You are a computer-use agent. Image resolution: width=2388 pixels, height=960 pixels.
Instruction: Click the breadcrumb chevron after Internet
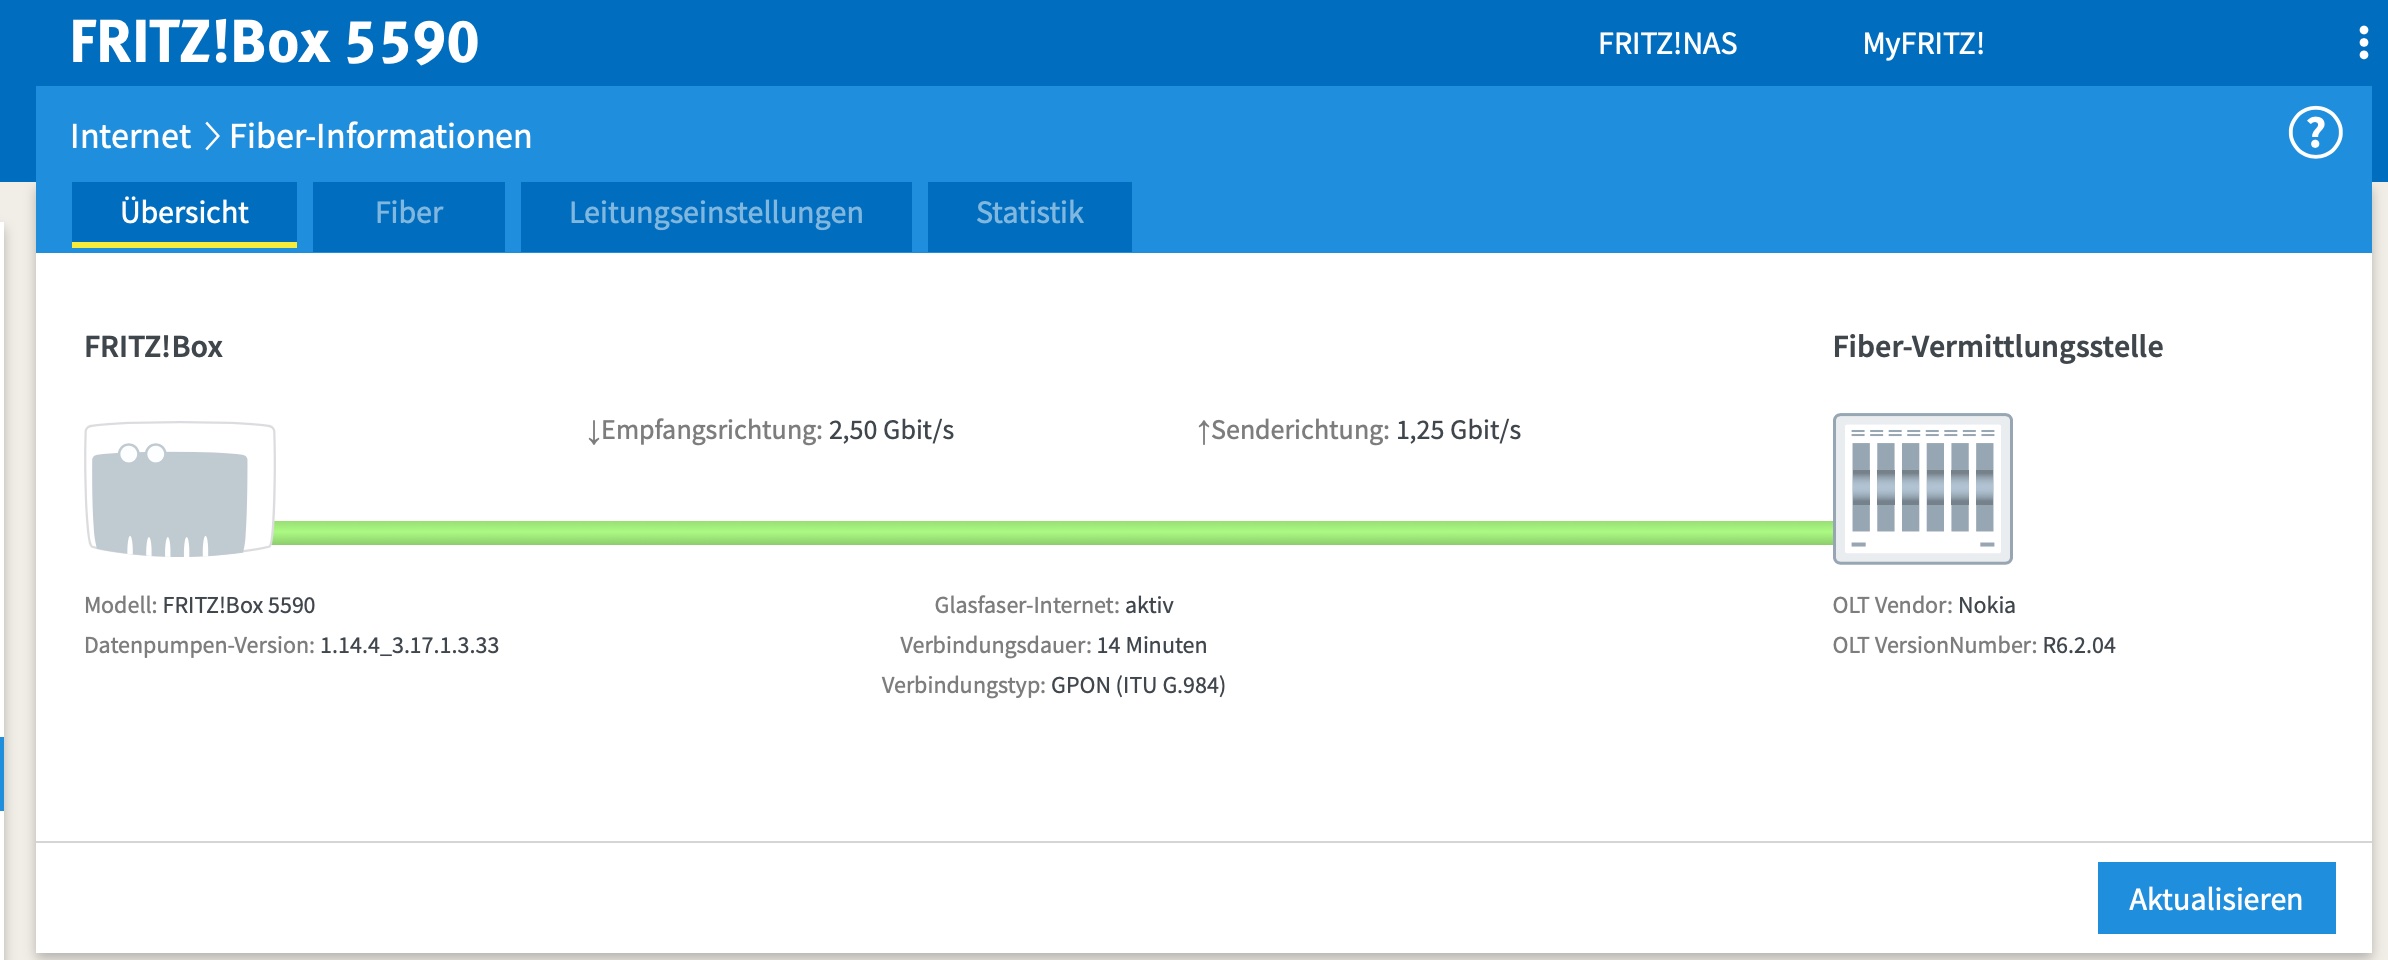pyautogui.click(x=212, y=136)
